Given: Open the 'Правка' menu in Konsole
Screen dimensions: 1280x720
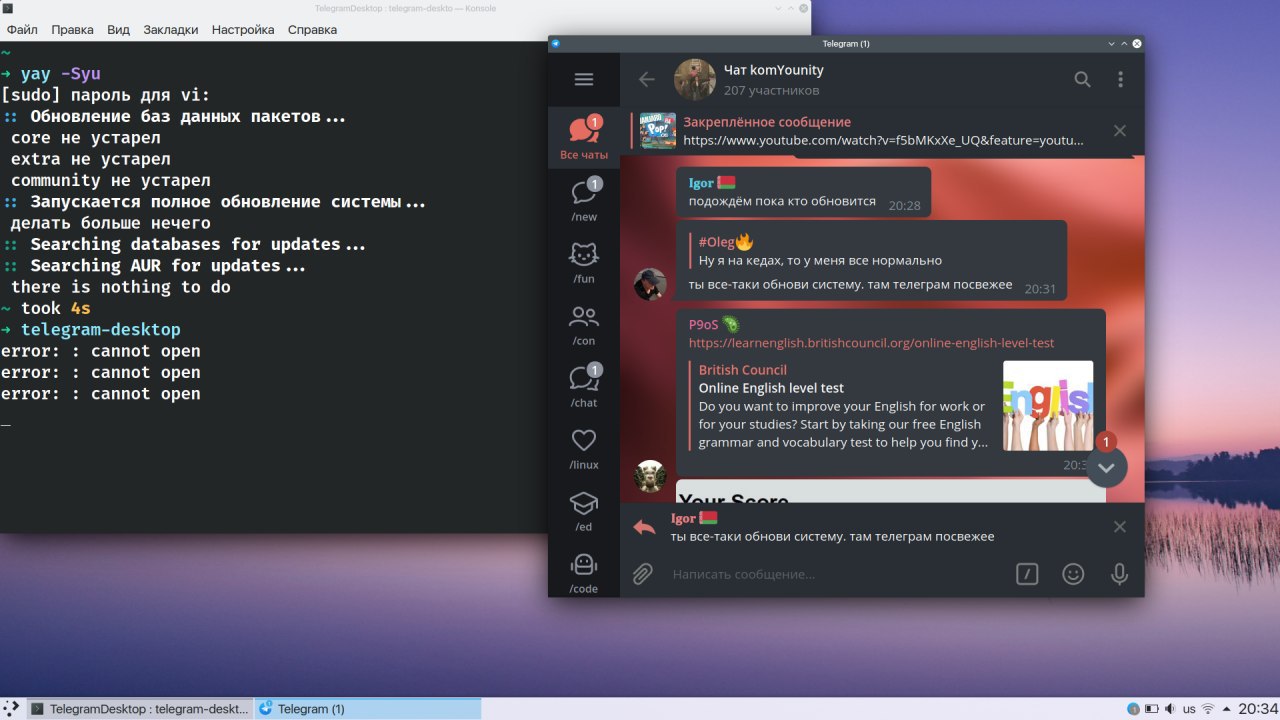Looking at the screenshot, I should coord(72,30).
